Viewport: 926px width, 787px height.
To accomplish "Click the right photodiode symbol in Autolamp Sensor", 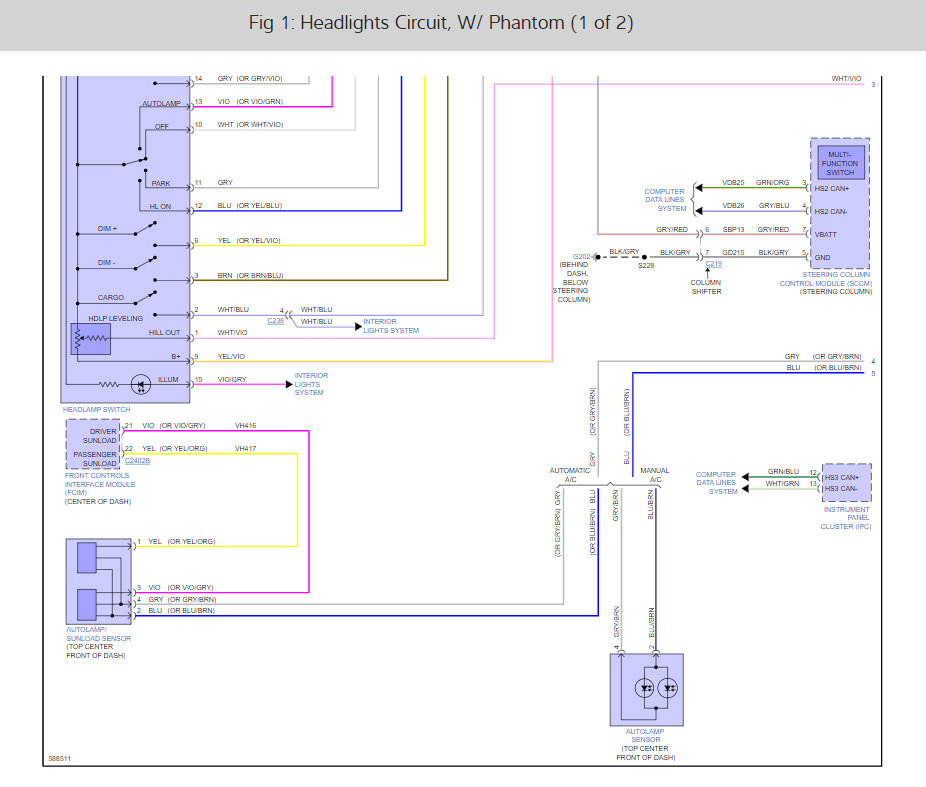I will [668, 688].
